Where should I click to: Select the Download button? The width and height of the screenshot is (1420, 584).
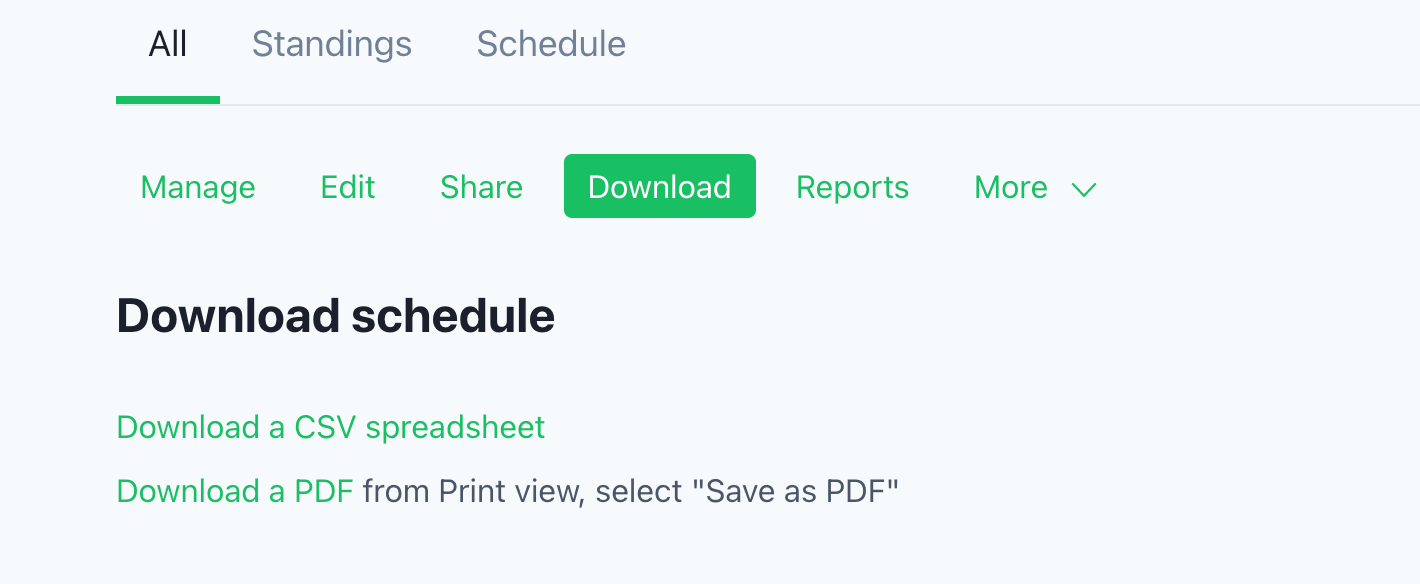coord(659,186)
